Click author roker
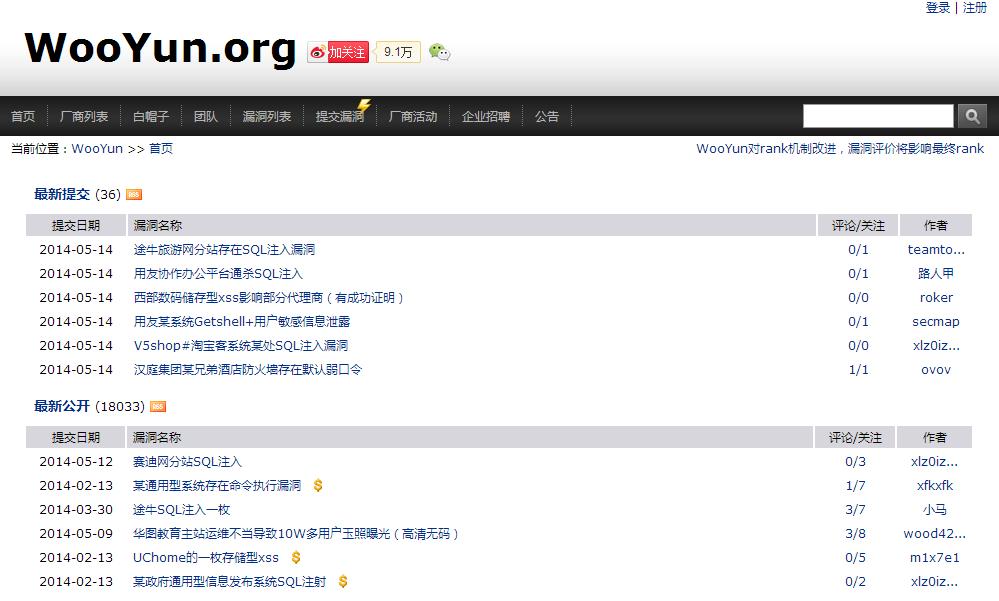 point(936,298)
